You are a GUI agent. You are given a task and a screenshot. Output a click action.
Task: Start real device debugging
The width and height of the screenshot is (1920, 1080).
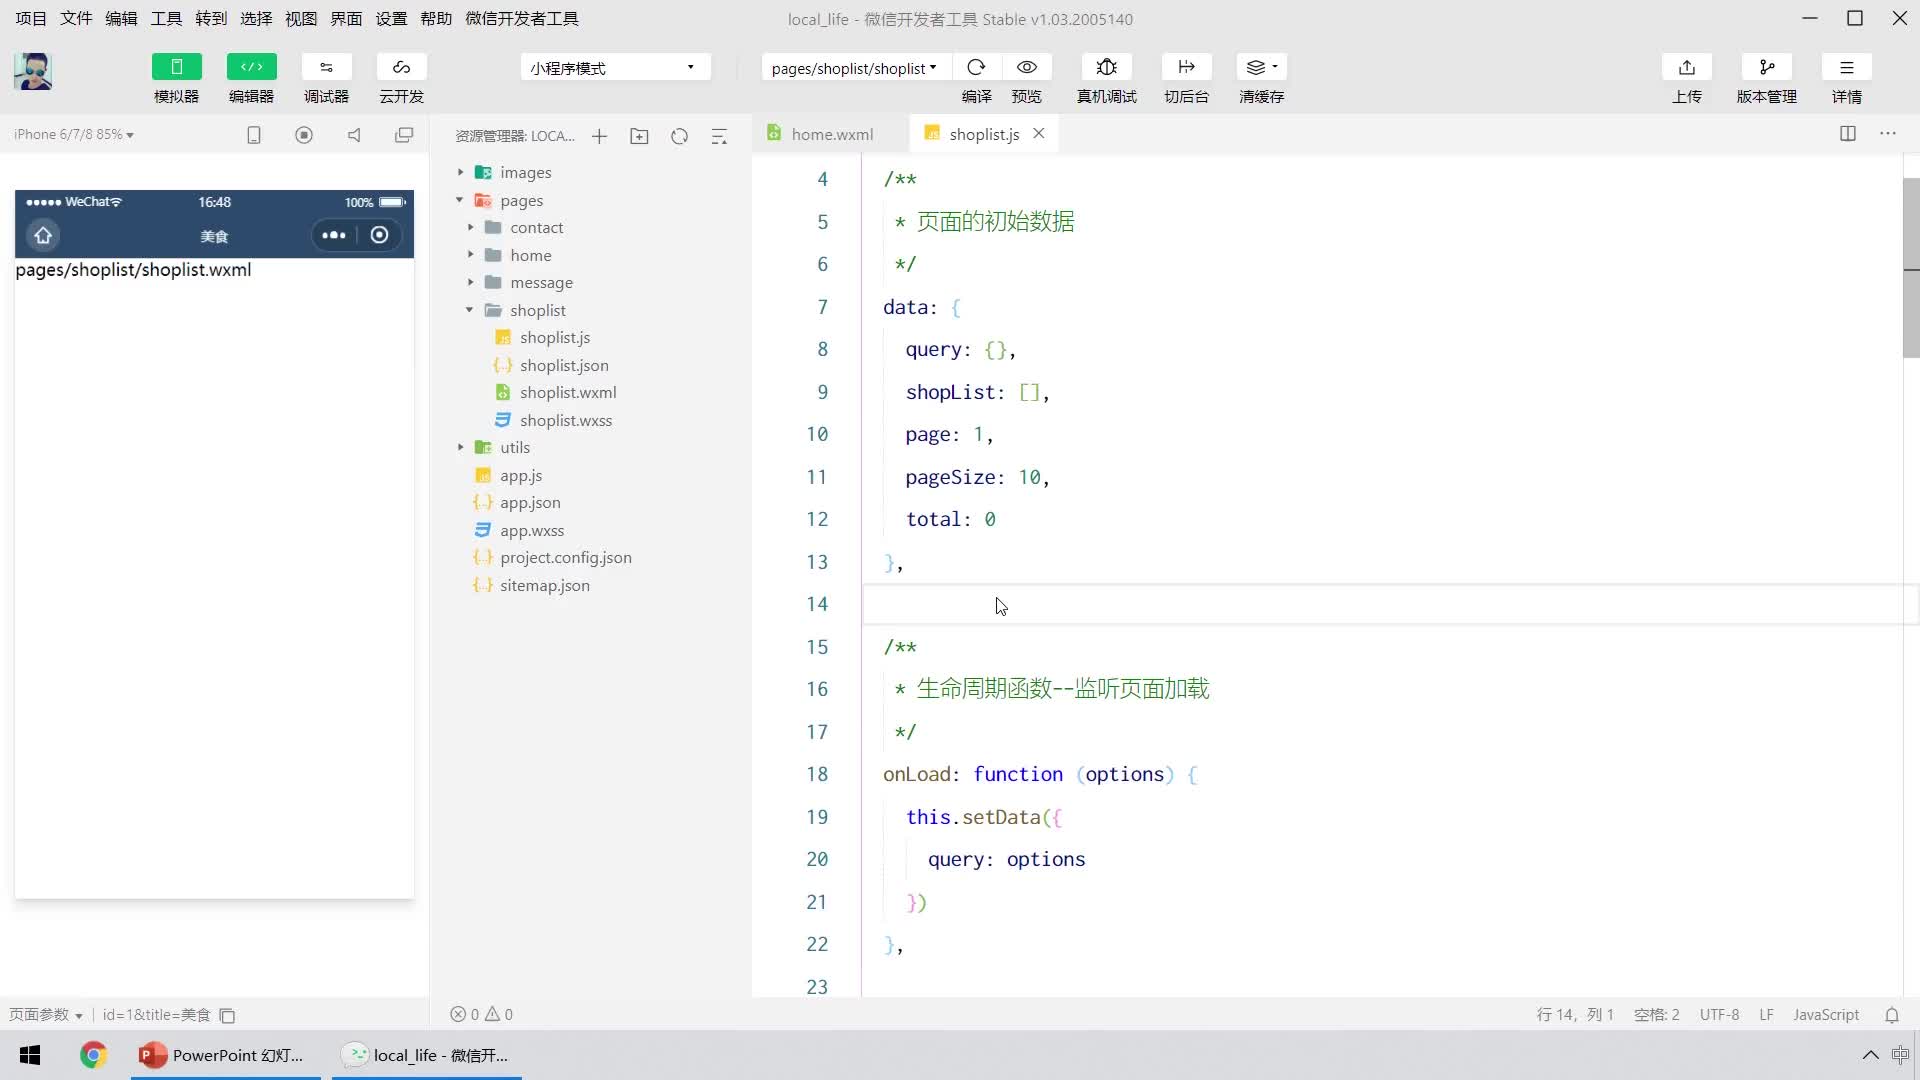tap(1106, 67)
